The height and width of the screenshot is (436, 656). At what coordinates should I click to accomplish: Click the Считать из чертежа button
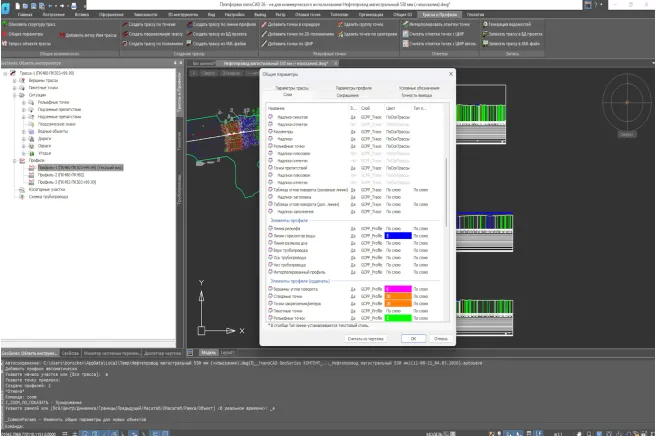pos(363,338)
